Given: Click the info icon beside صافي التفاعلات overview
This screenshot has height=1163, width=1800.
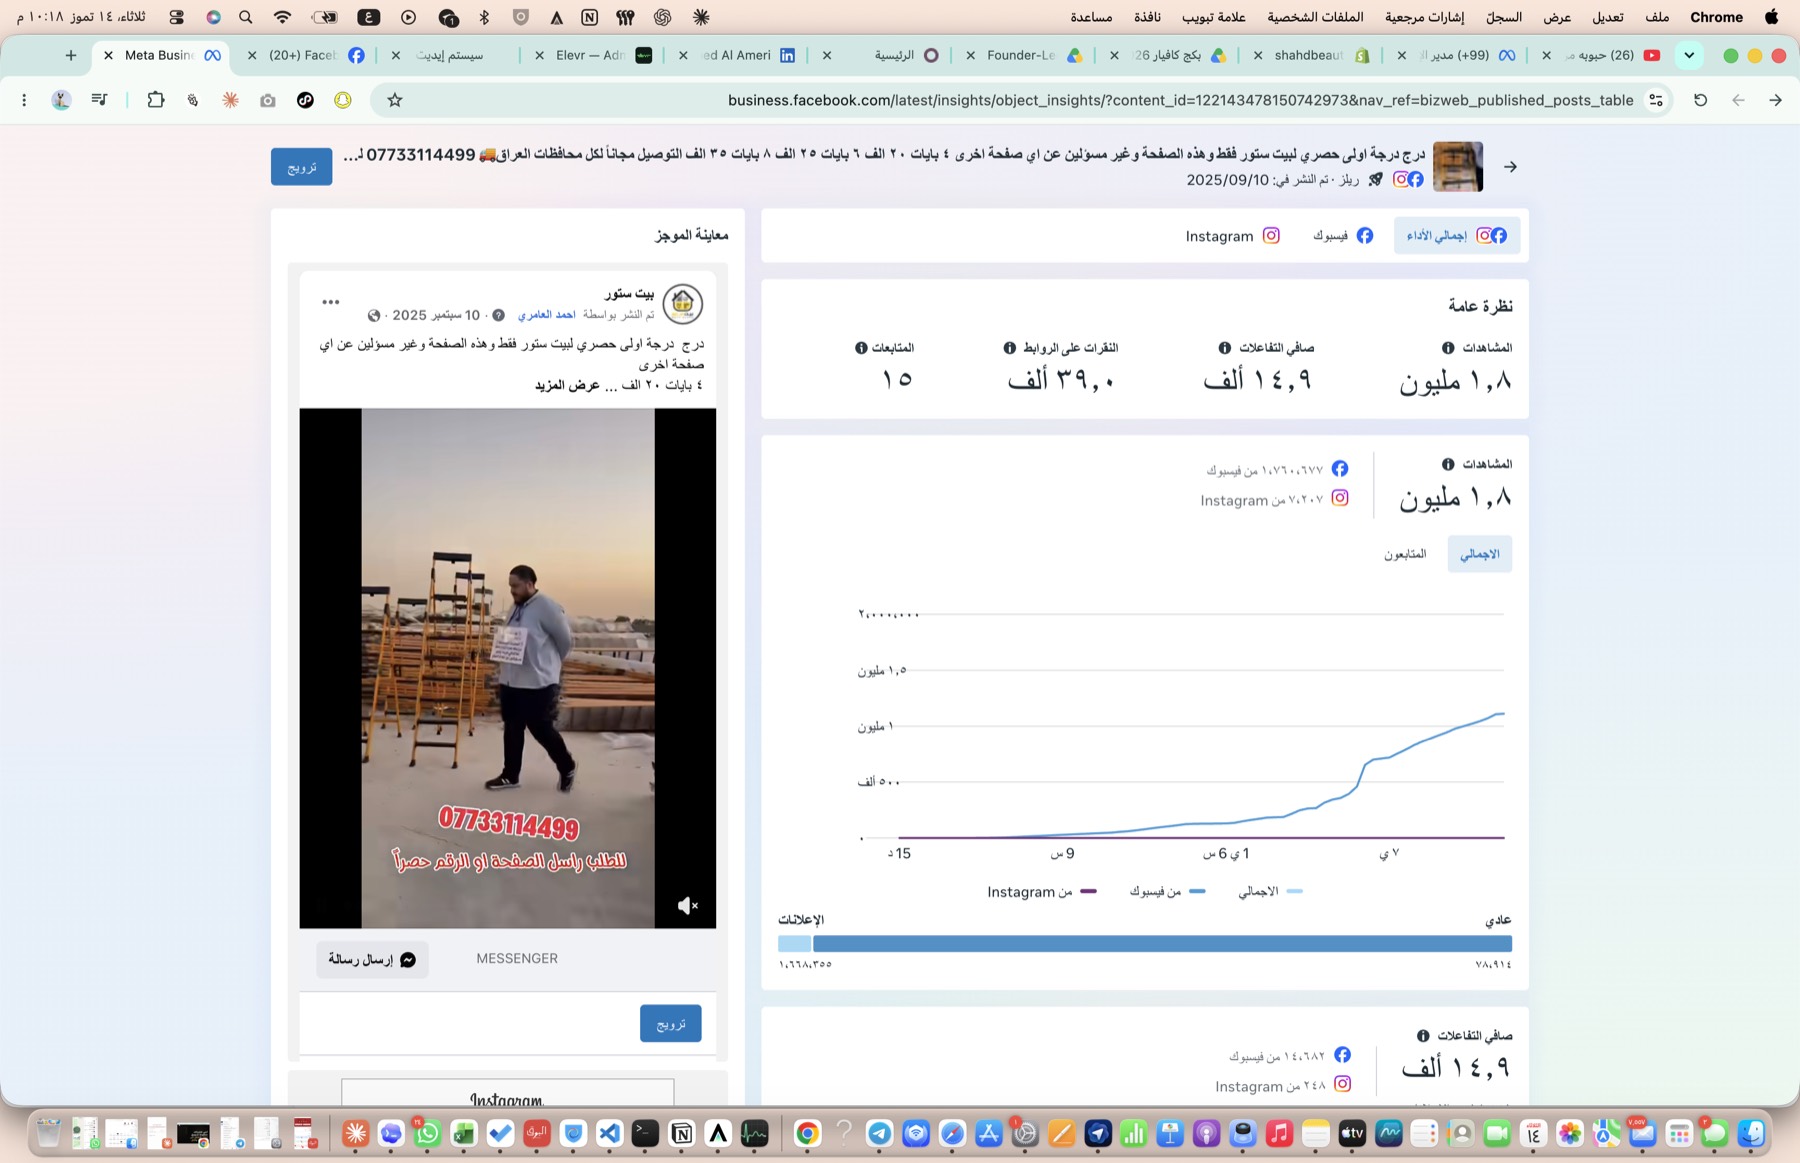Looking at the screenshot, I should pos(1224,348).
